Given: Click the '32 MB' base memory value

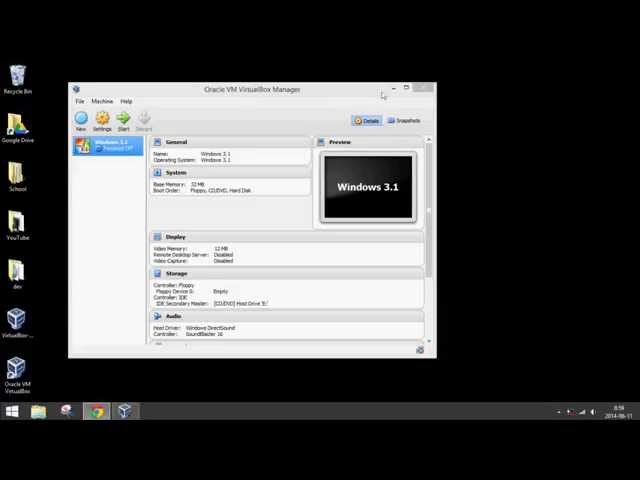Looking at the screenshot, I should click(198, 184).
